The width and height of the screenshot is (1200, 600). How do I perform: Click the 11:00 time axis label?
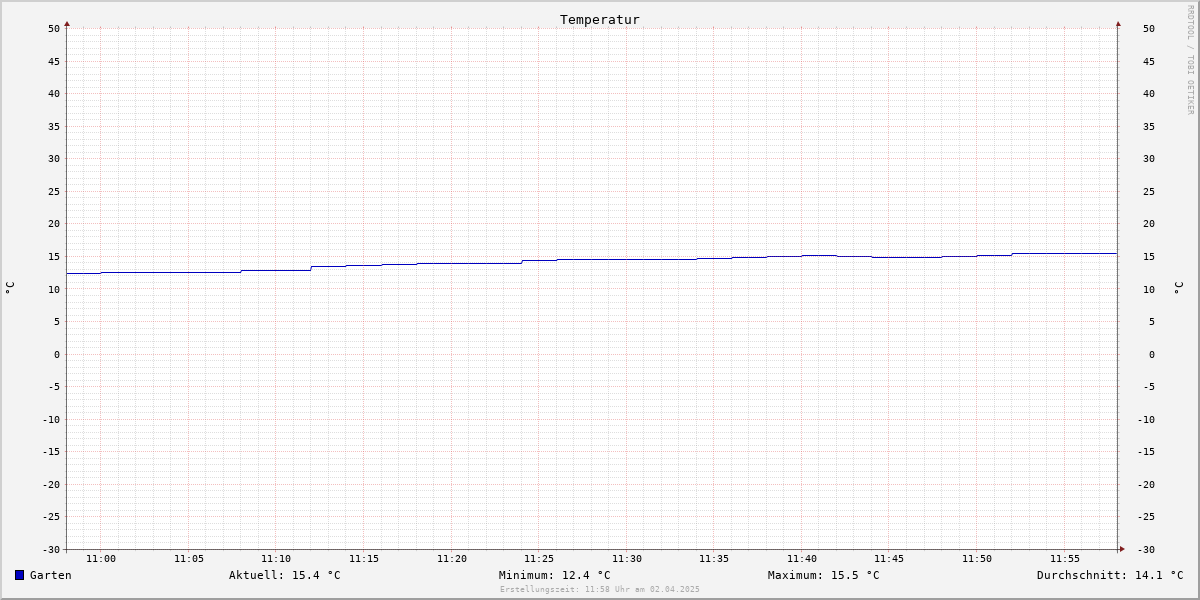[x=101, y=559]
